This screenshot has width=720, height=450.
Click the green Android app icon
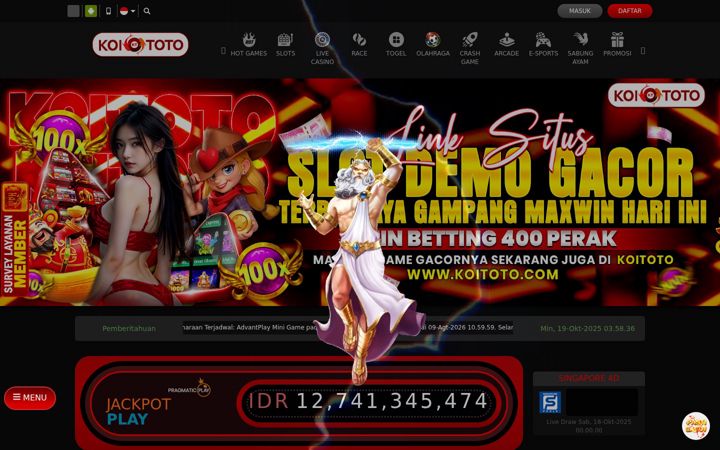(x=91, y=11)
